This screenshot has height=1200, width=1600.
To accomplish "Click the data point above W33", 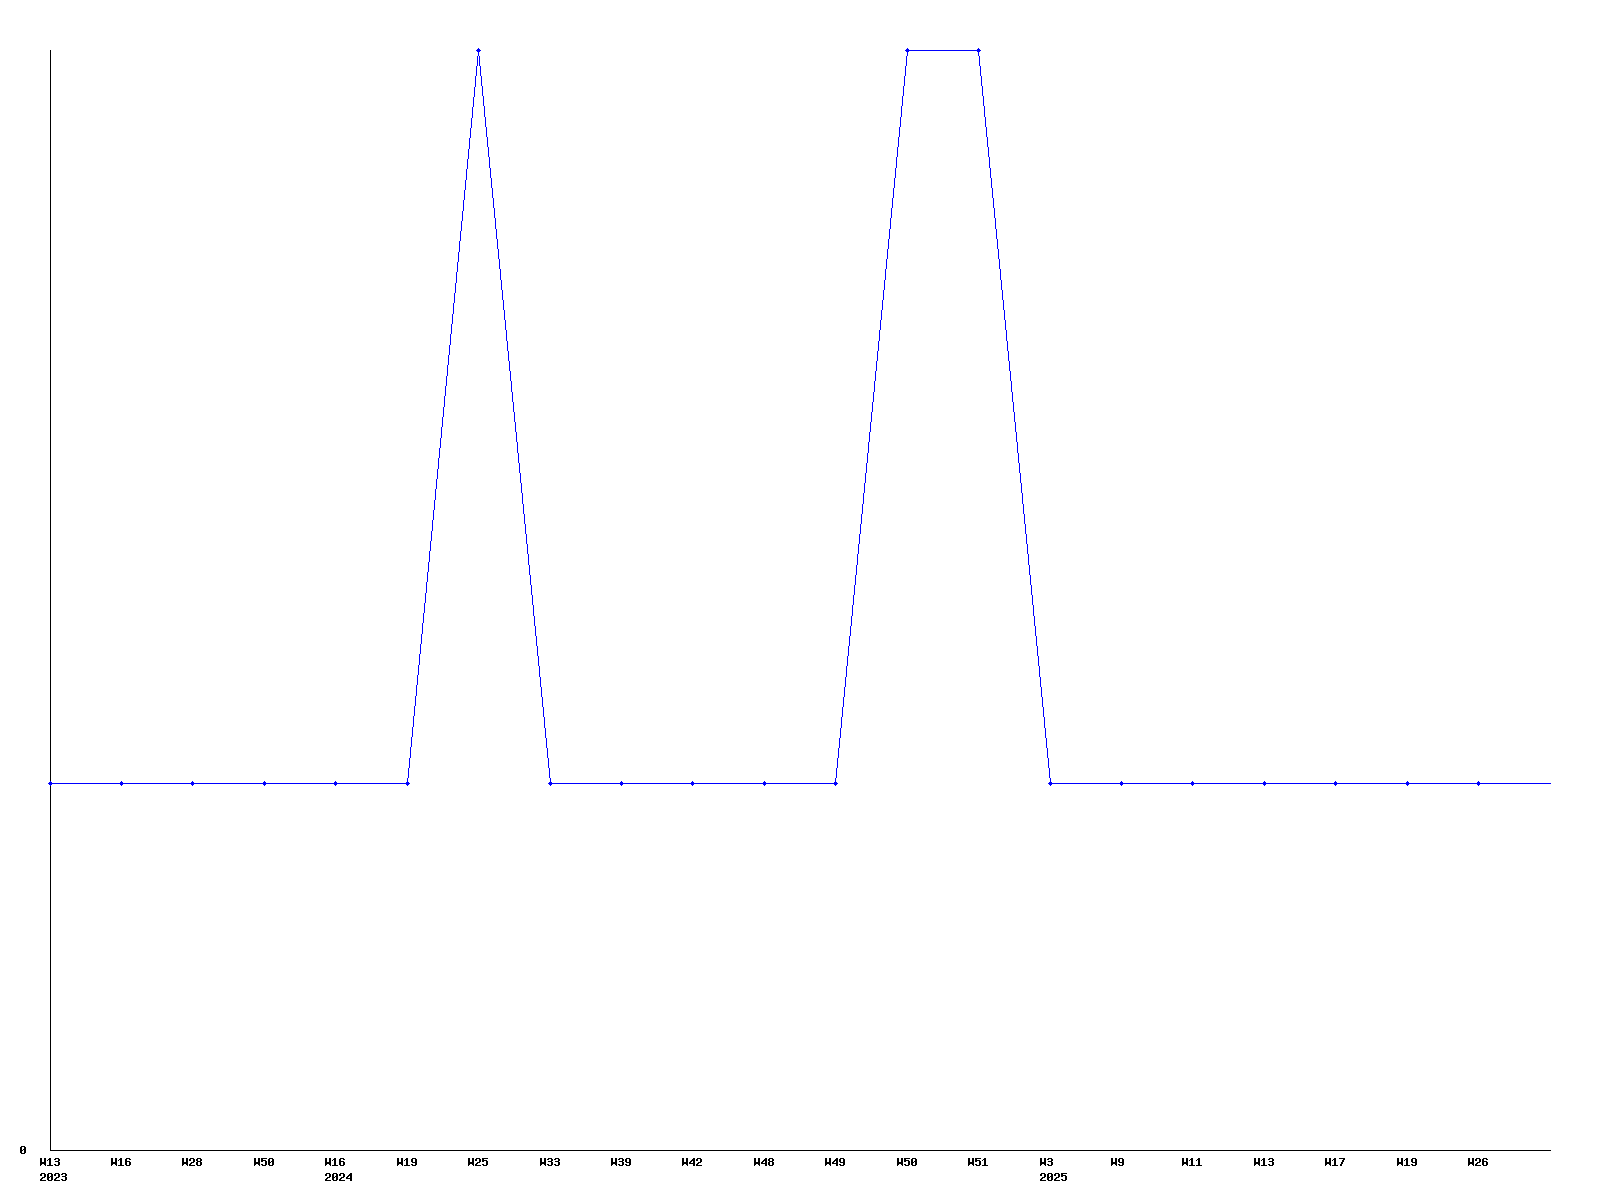I will point(550,783).
